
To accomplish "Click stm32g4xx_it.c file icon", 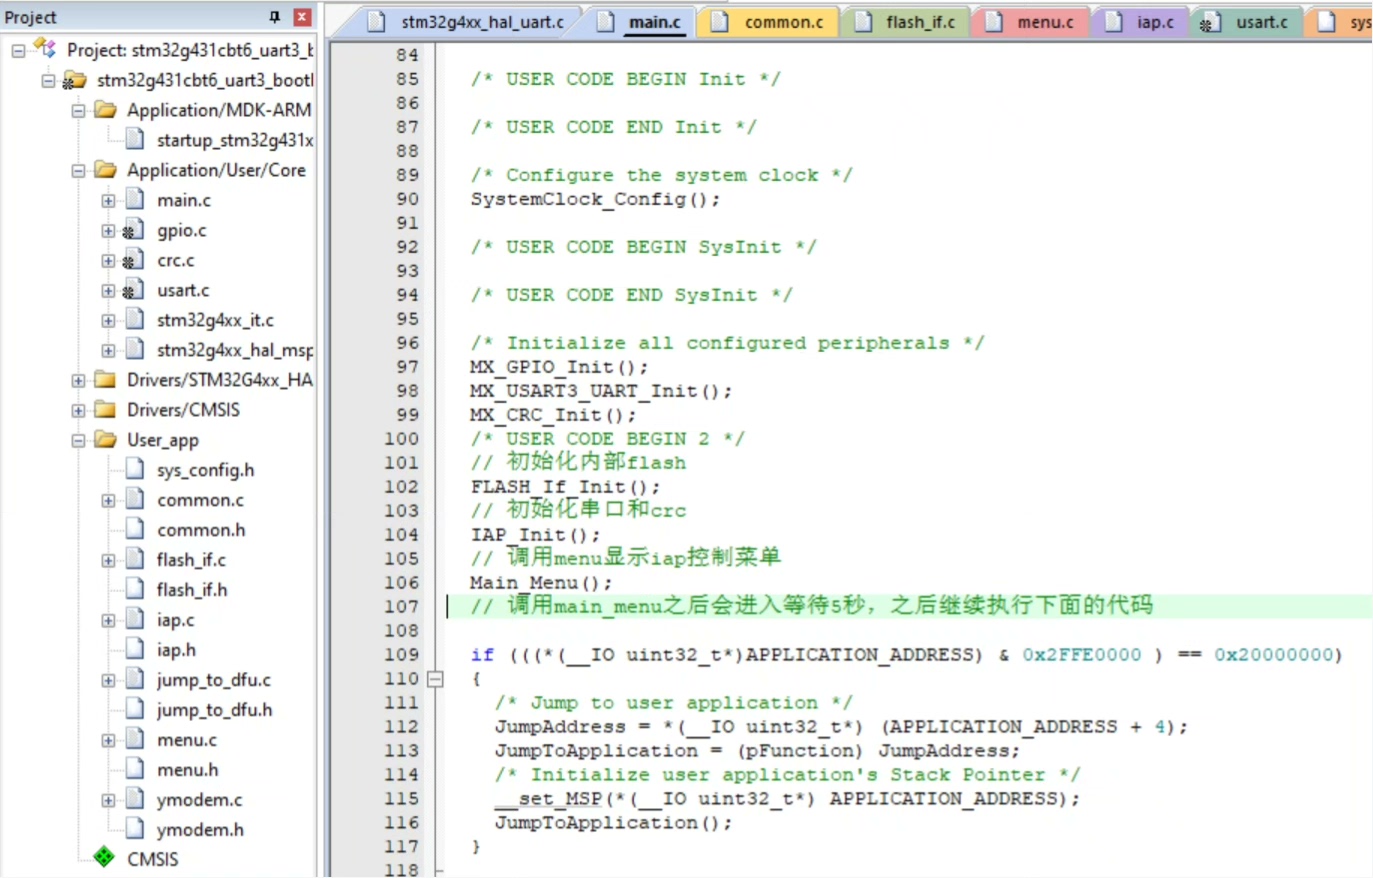I will (135, 319).
